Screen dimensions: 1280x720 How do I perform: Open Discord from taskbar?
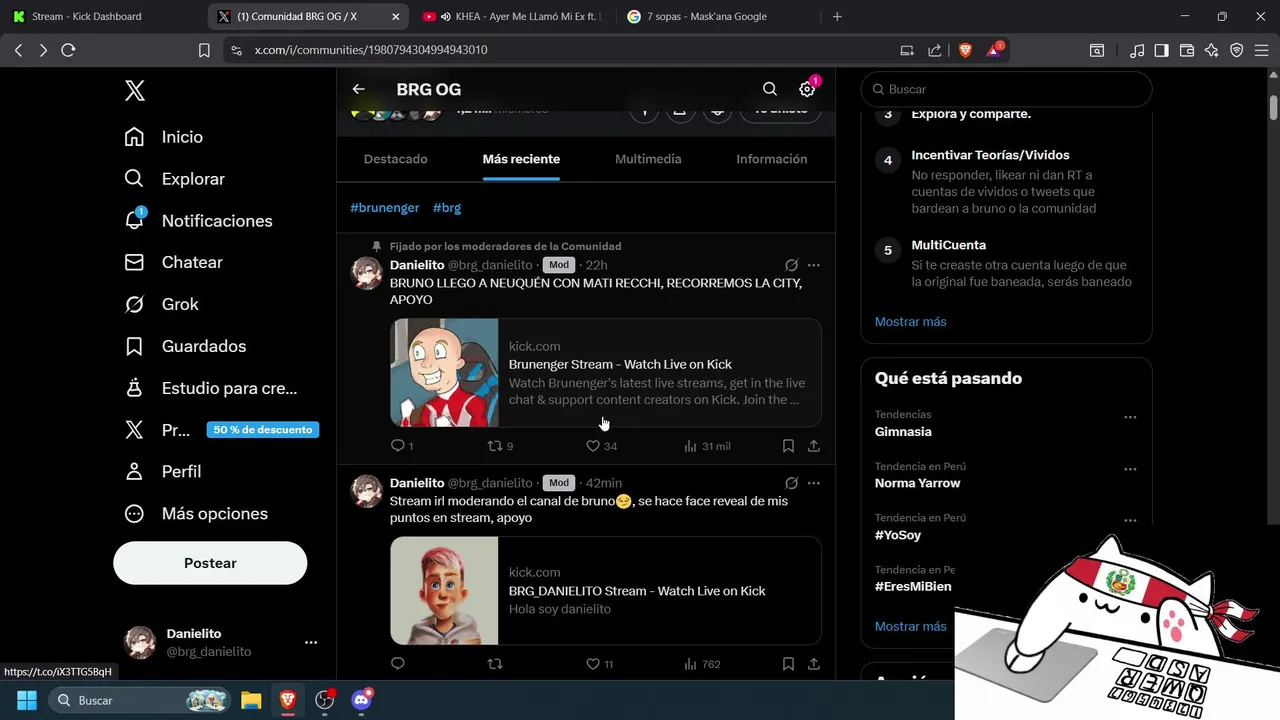[362, 700]
